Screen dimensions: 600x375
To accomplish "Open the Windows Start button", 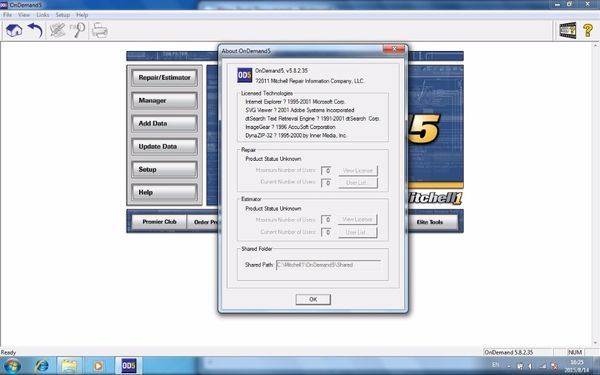I will (x=12, y=366).
